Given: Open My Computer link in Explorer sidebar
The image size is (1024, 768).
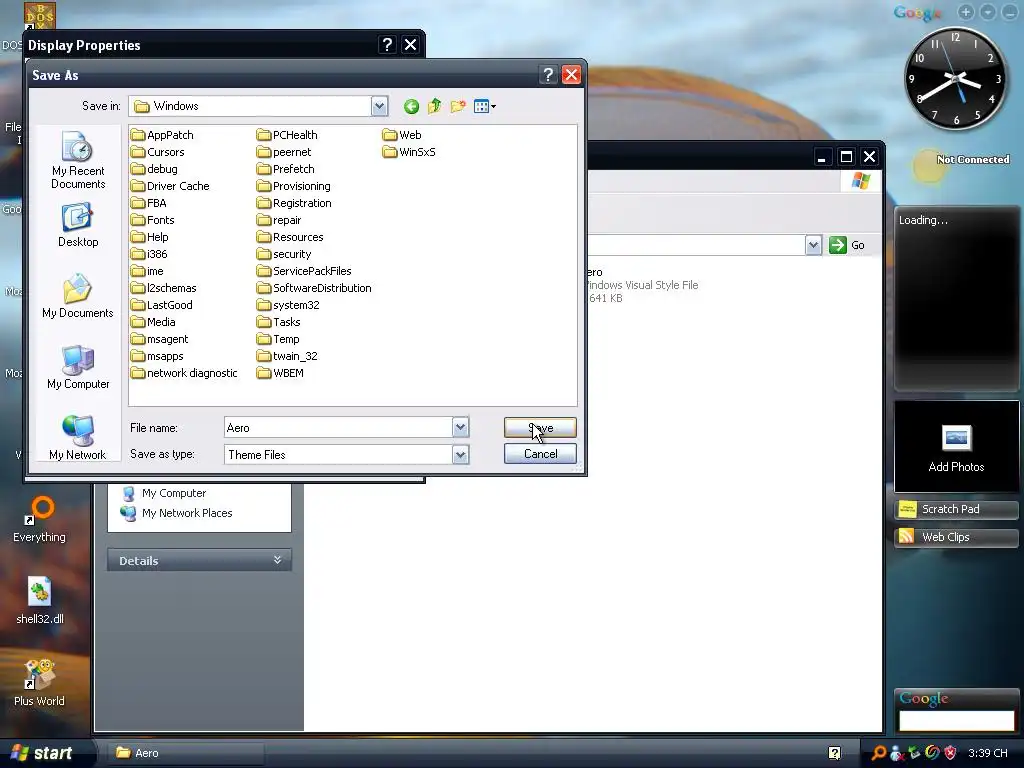Looking at the screenshot, I should tap(165, 493).
